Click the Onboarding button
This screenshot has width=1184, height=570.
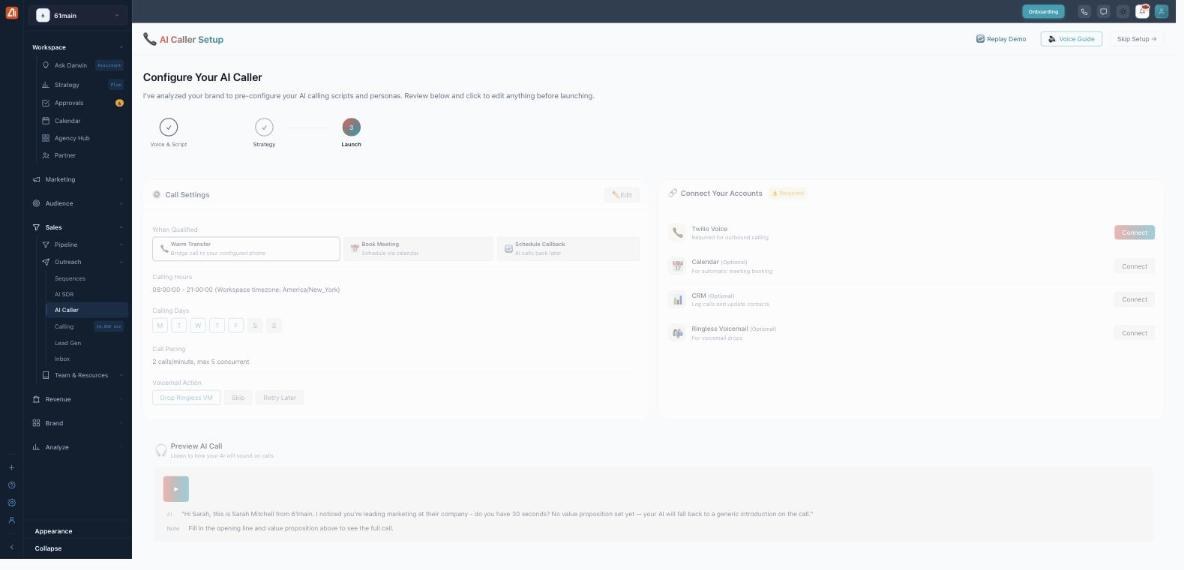coord(1043,12)
